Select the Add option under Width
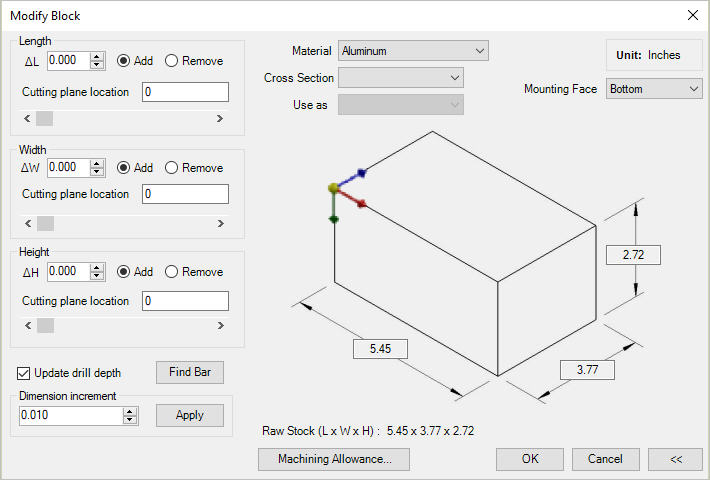 pyautogui.click(x=124, y=168)
